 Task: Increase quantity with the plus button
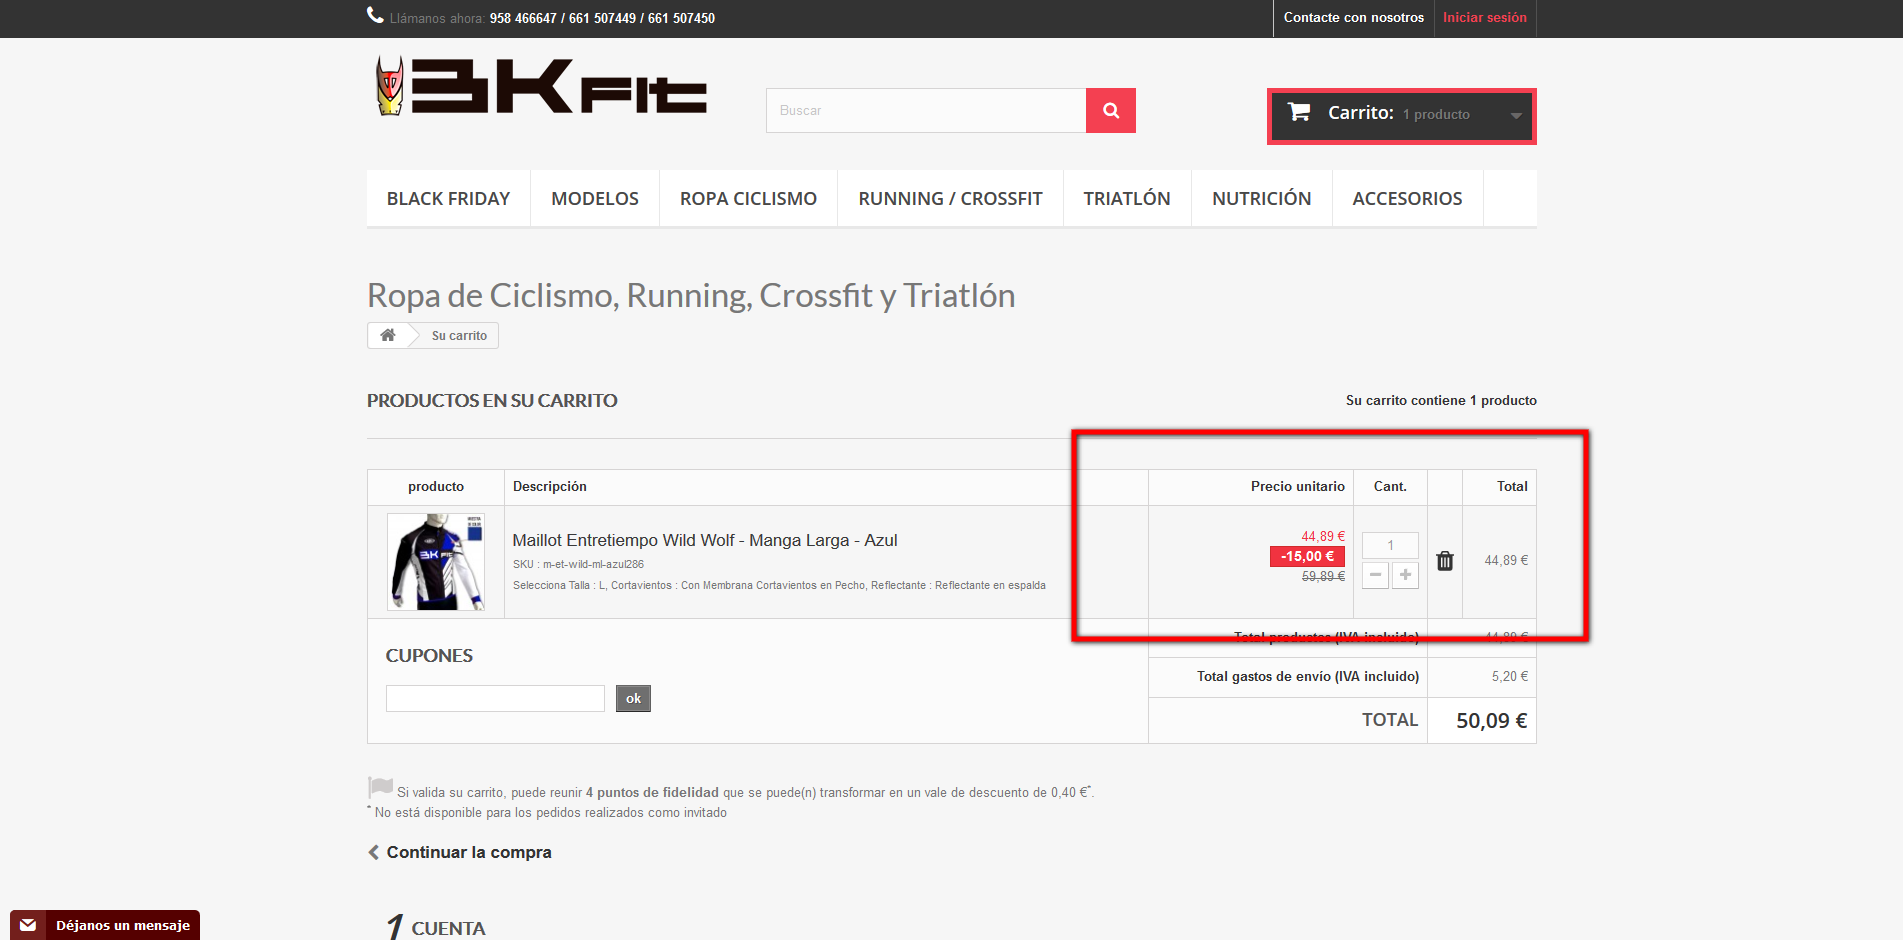pyautogui.click(x=1405, y=575)
